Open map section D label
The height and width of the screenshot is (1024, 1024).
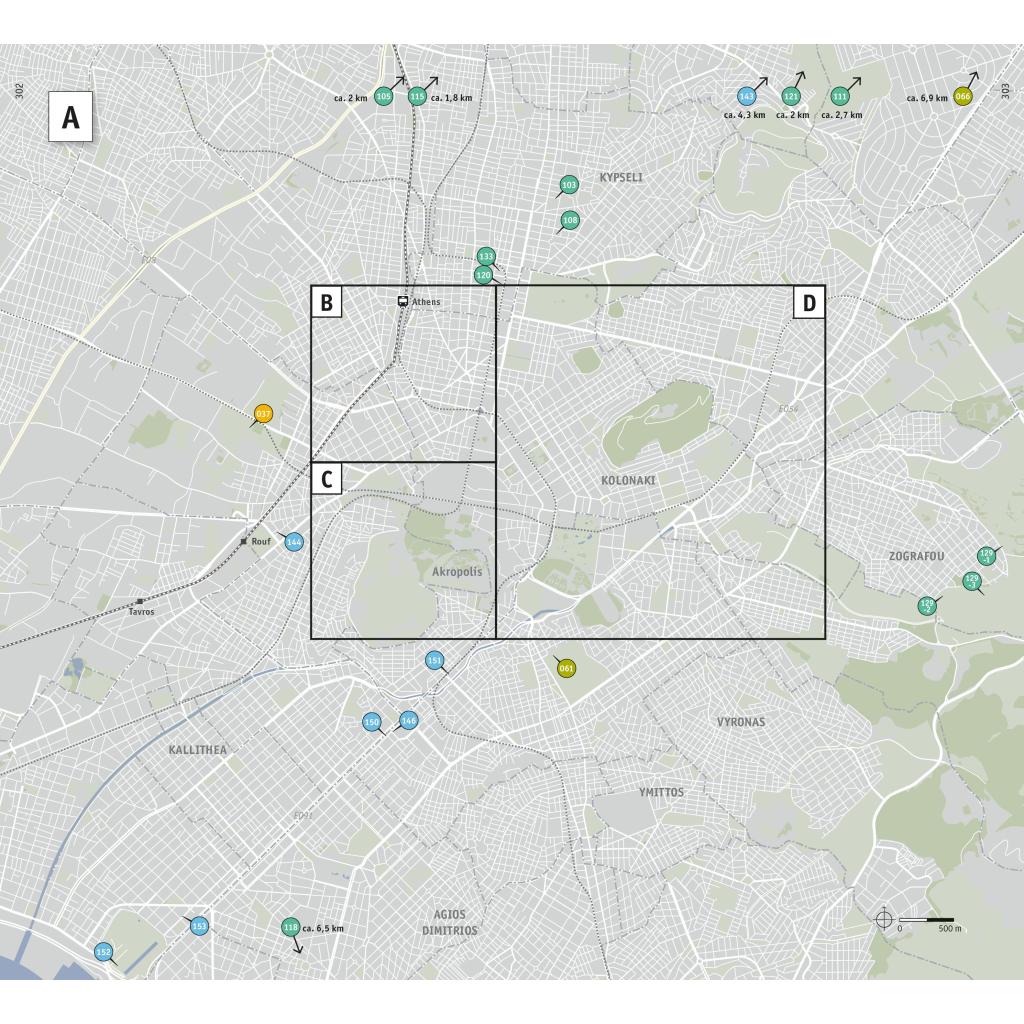[809, 302]
